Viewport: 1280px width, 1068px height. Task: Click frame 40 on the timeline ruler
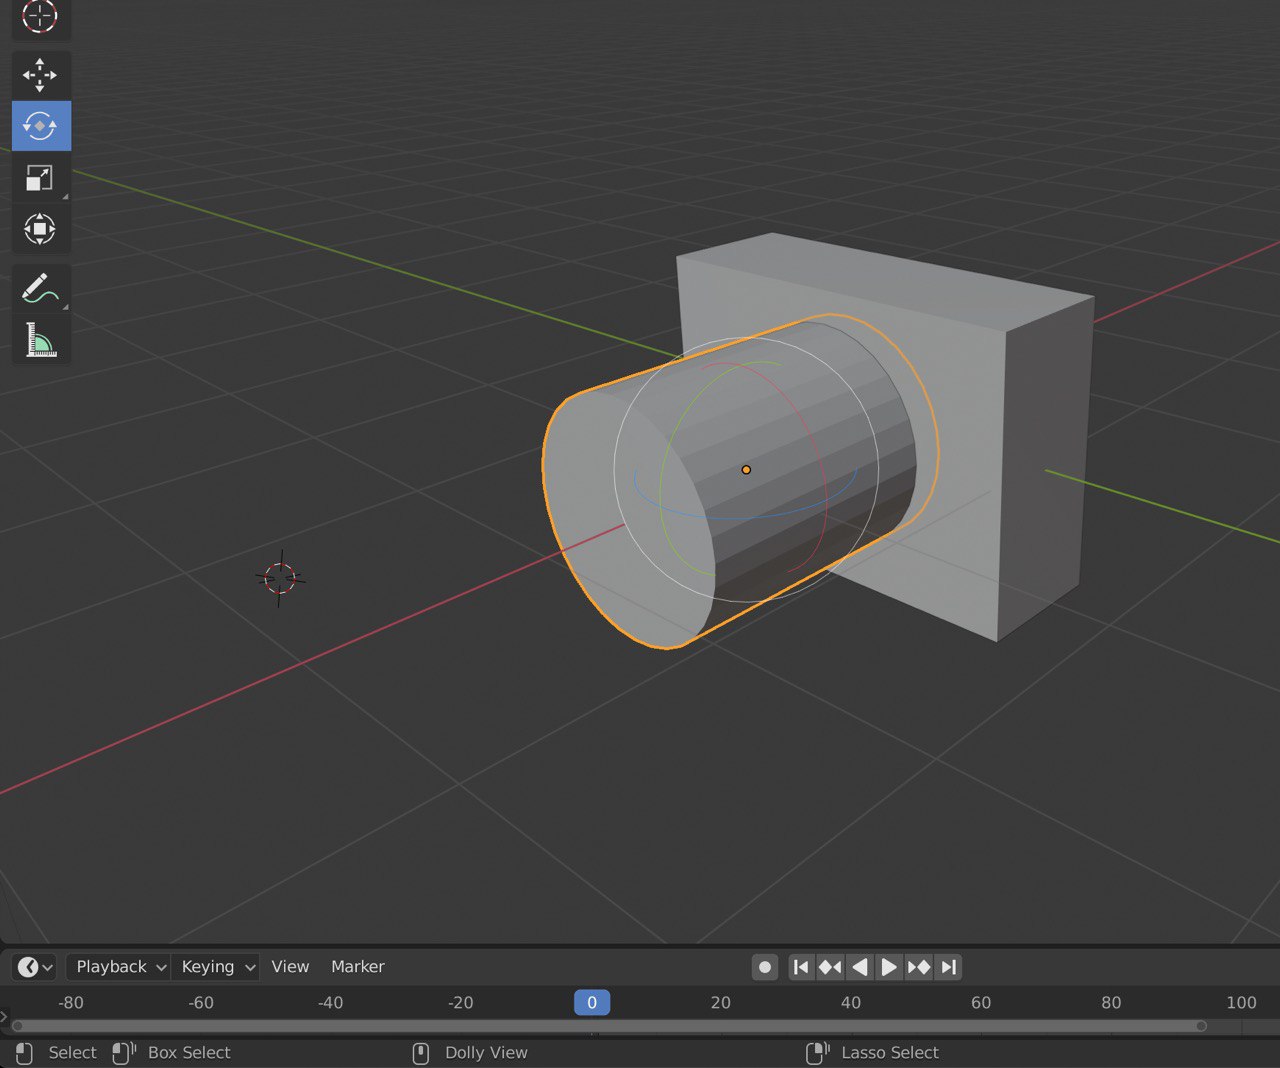pyautogui.click(x=851, y=1002)
